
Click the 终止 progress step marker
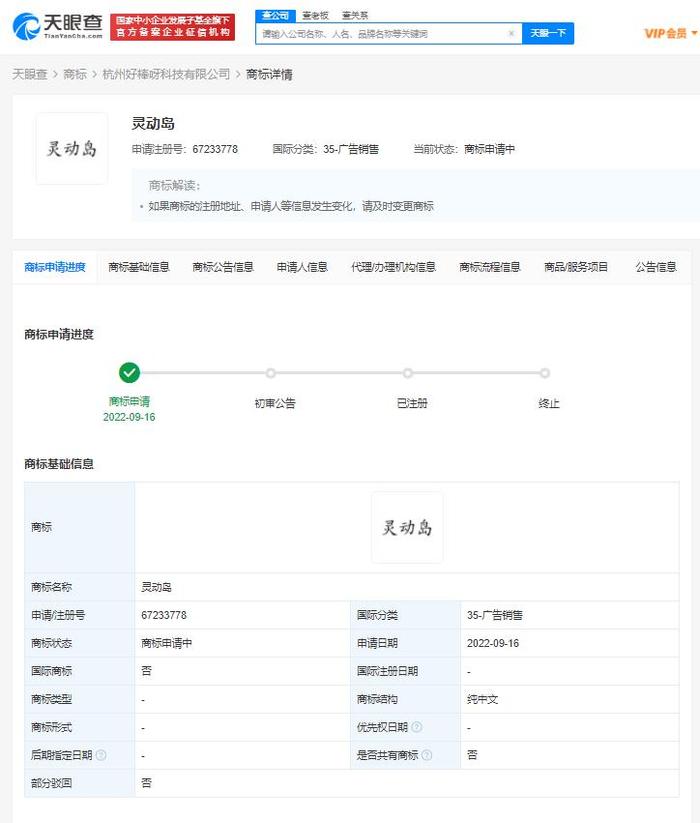click(x=545, y=373)
